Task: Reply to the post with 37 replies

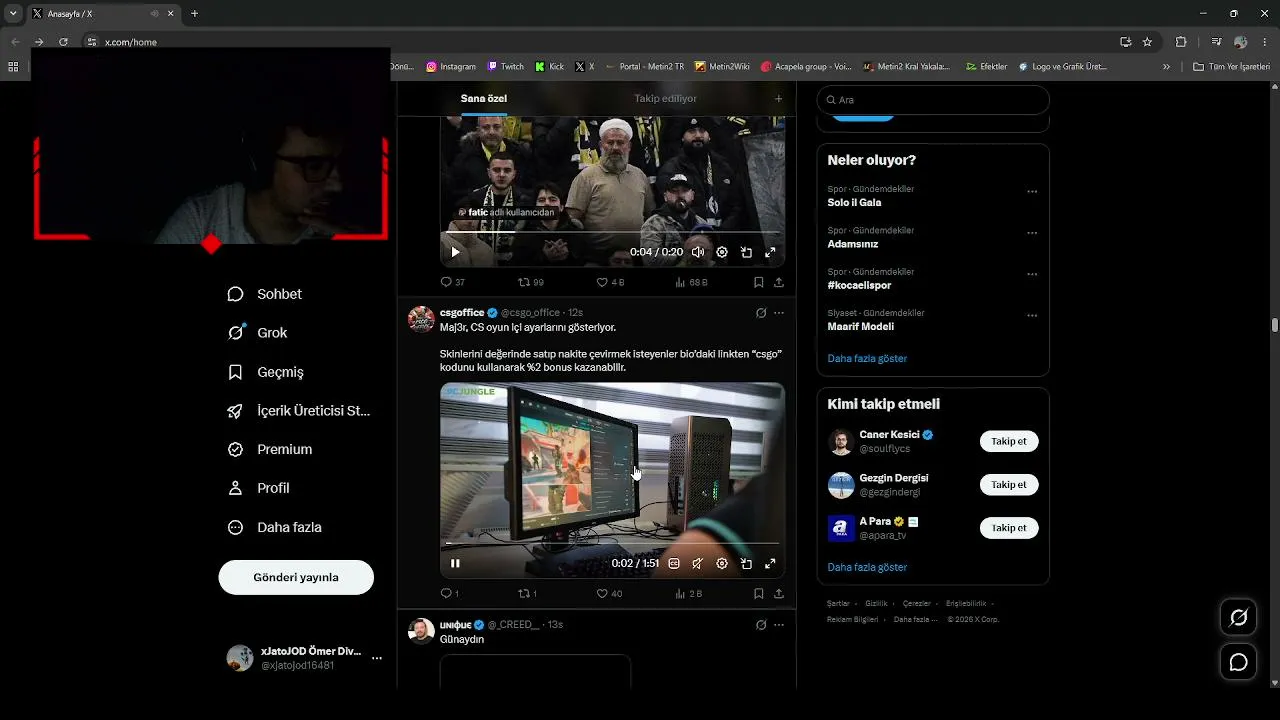Action: point(452,282)
